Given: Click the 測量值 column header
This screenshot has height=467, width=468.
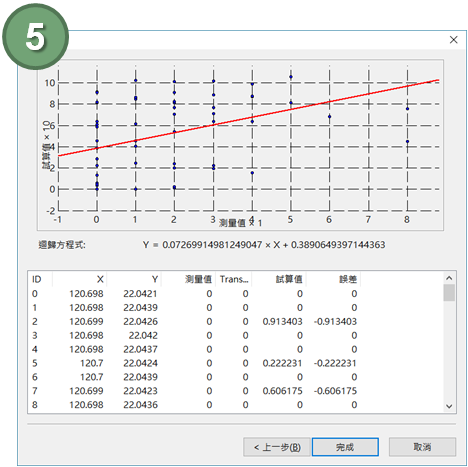Looking at the screenshot, I should 188,279.
